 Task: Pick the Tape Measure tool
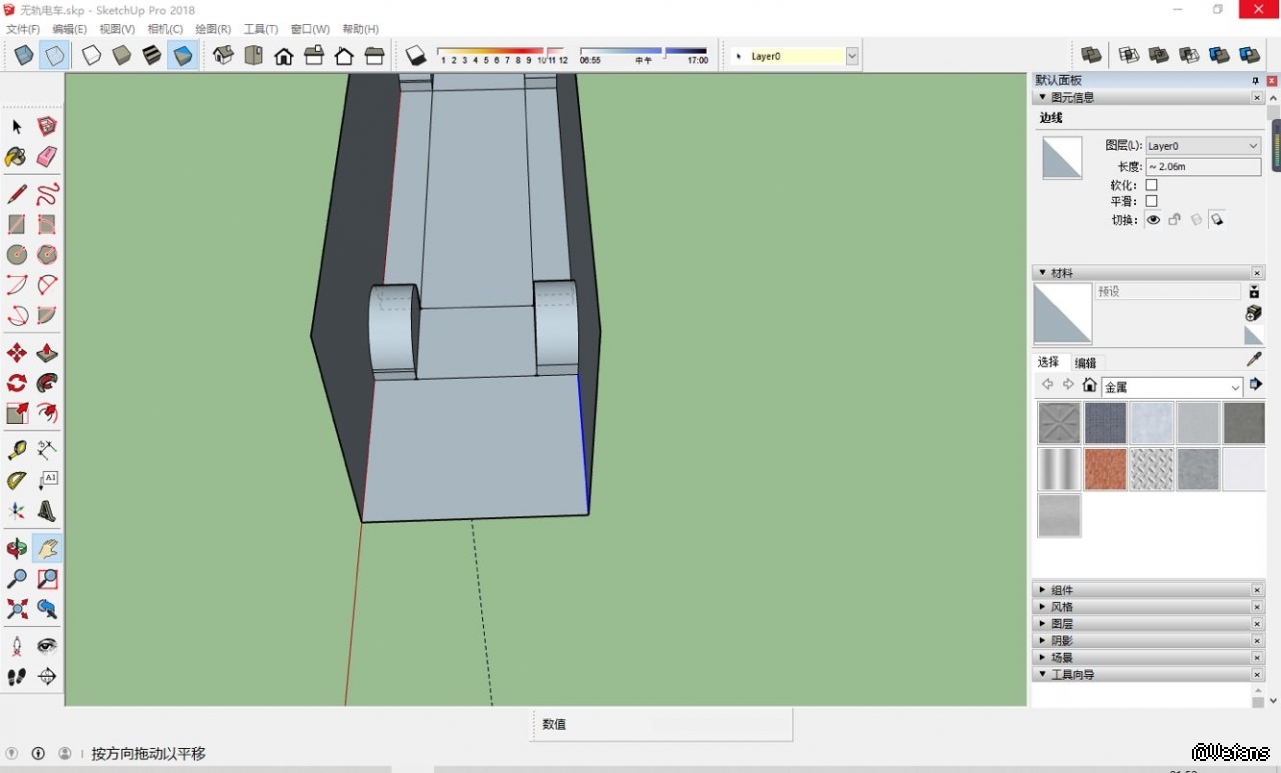(x=17, y=450)
